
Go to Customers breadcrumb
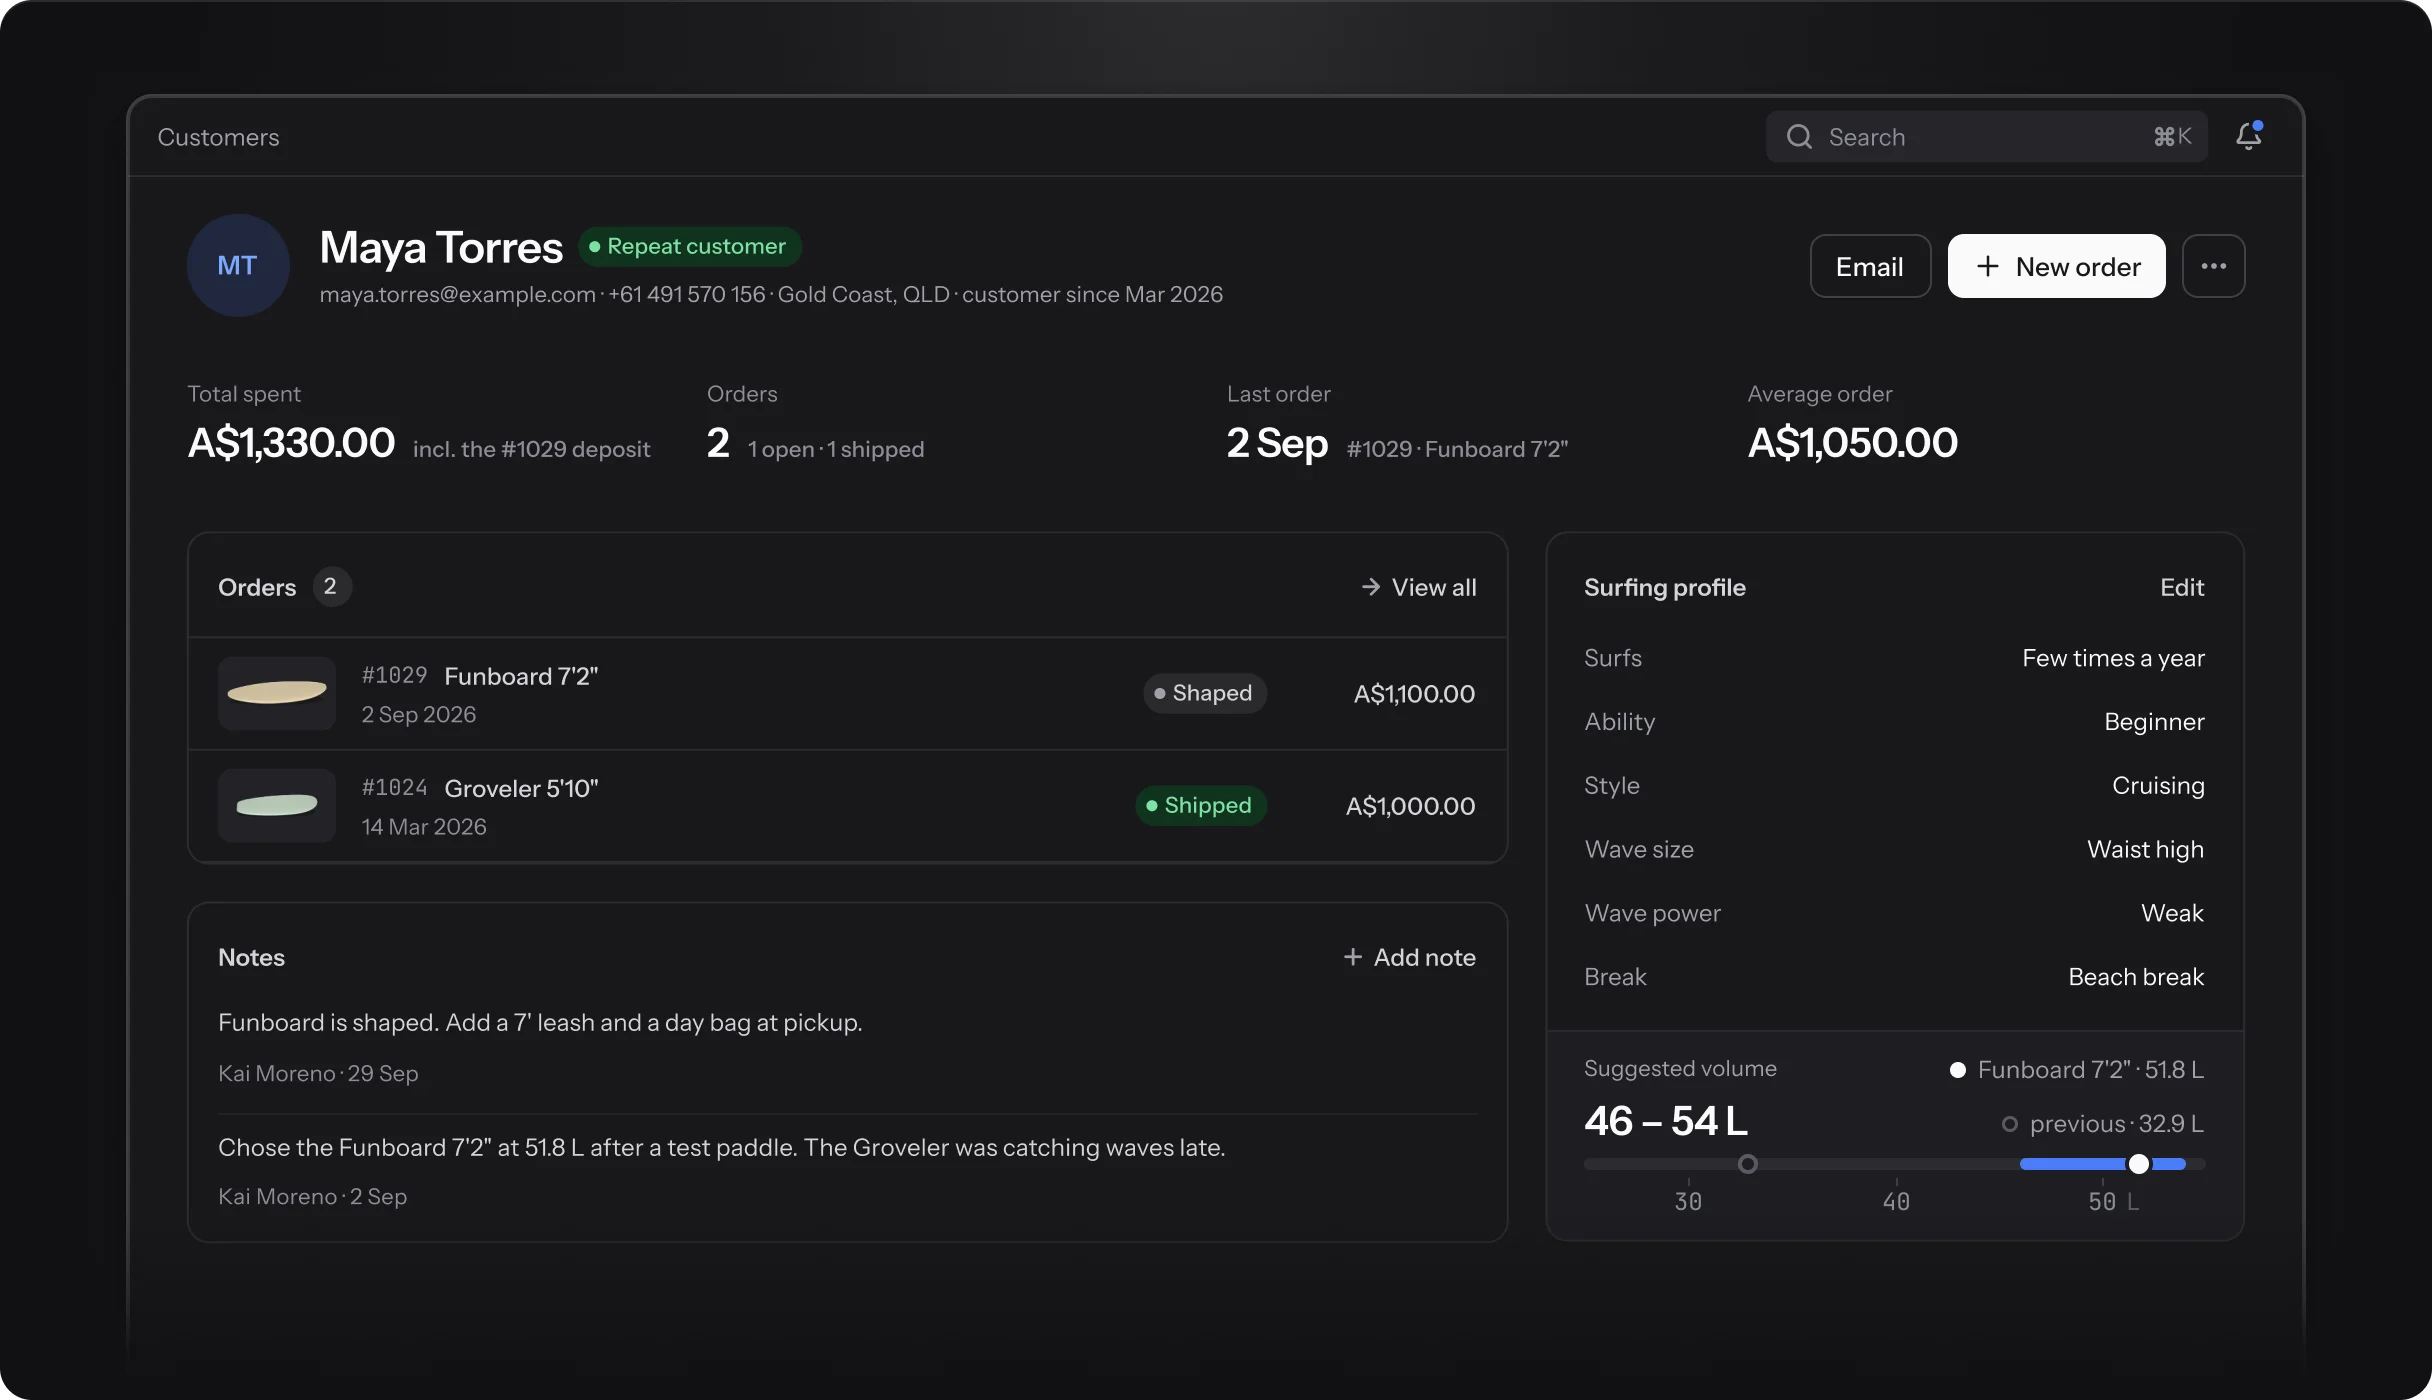pyautogui.click(x=218, y=137)
